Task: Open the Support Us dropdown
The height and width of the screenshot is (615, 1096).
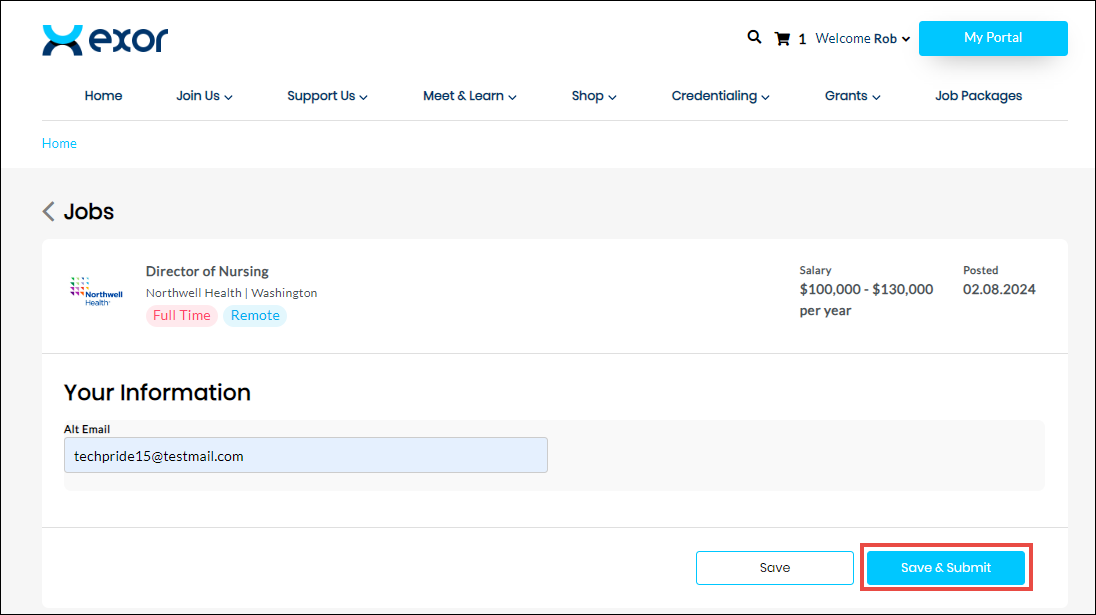Action: 327,96
